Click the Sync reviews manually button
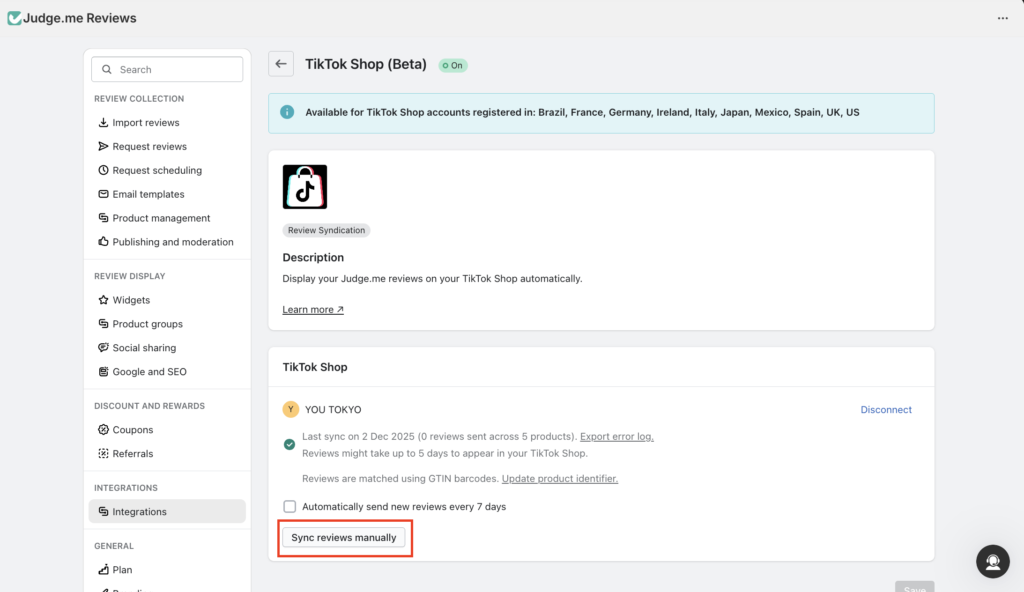1024x592 pixels. point(344,538)
